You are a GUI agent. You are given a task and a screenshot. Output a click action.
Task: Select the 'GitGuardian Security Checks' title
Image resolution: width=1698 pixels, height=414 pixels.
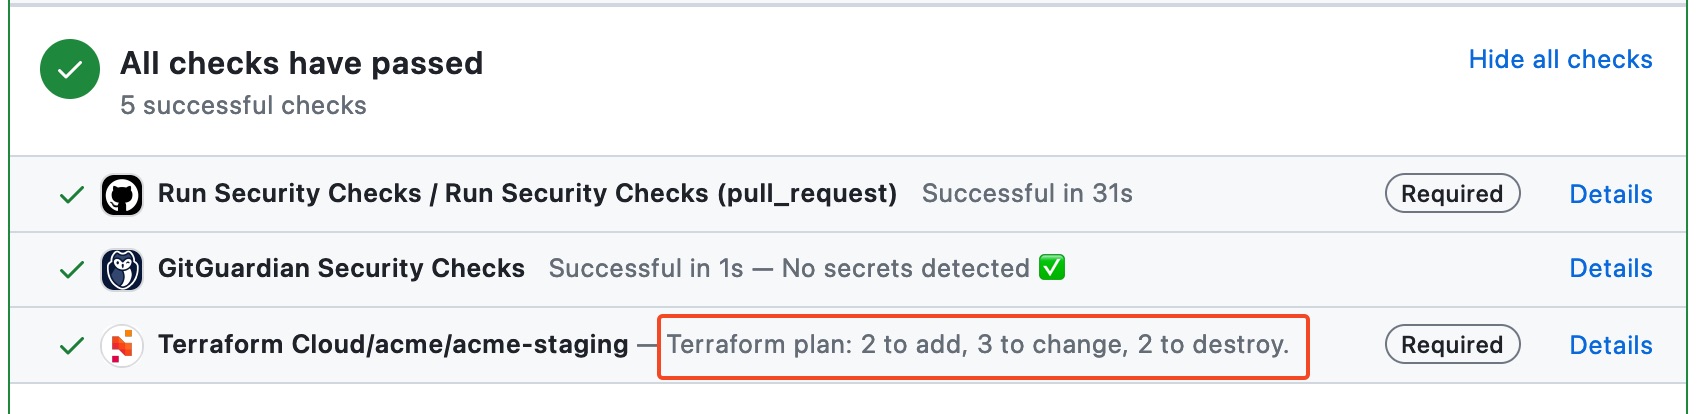[x=341, y=269]
